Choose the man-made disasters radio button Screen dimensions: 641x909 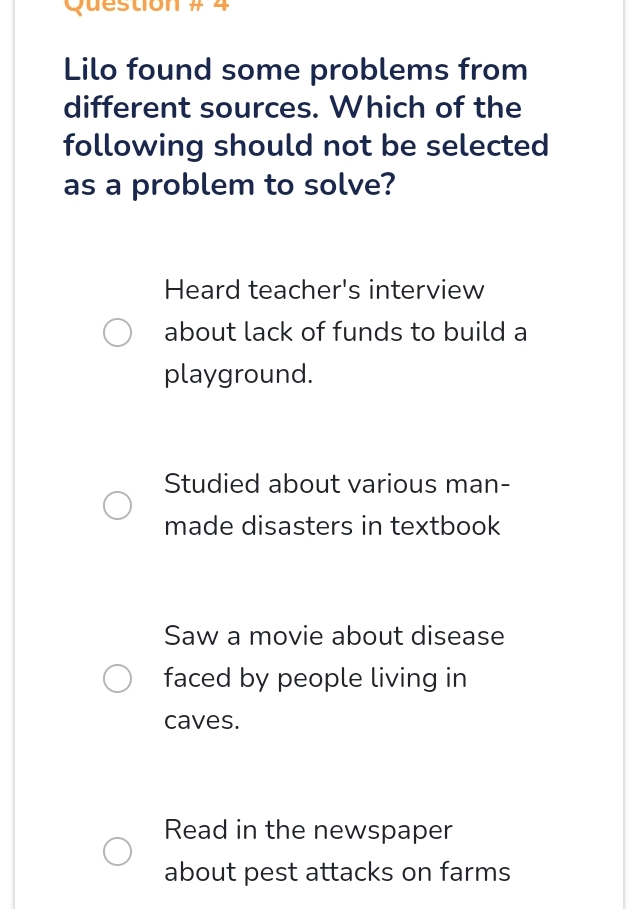click(117, 506)
